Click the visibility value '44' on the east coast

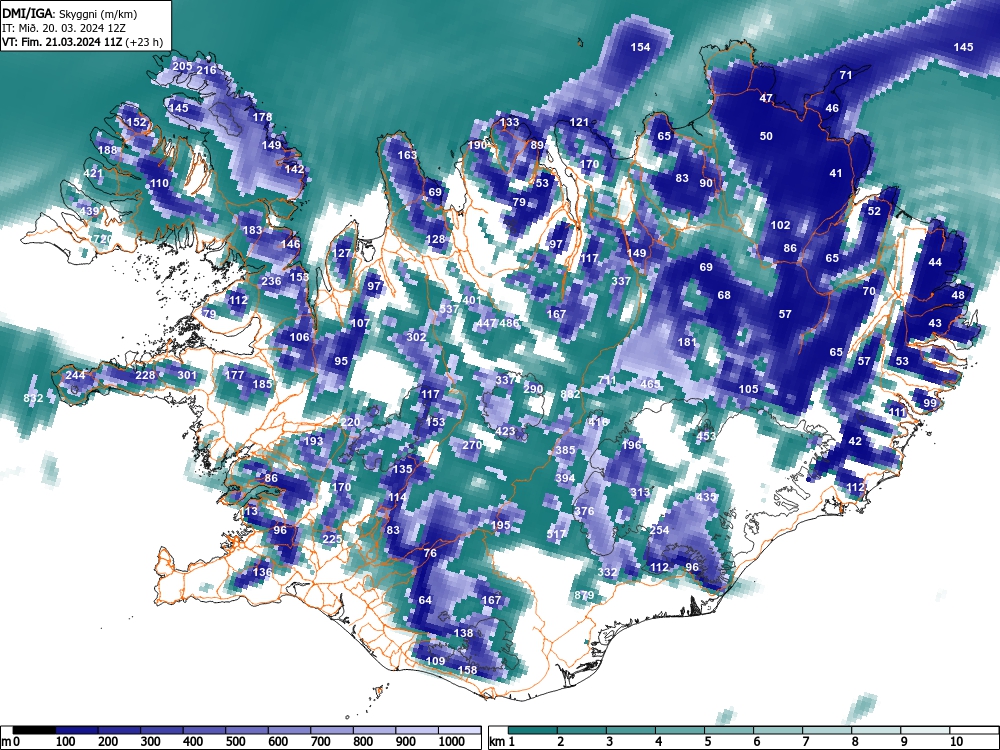click(x=935, y=262)
